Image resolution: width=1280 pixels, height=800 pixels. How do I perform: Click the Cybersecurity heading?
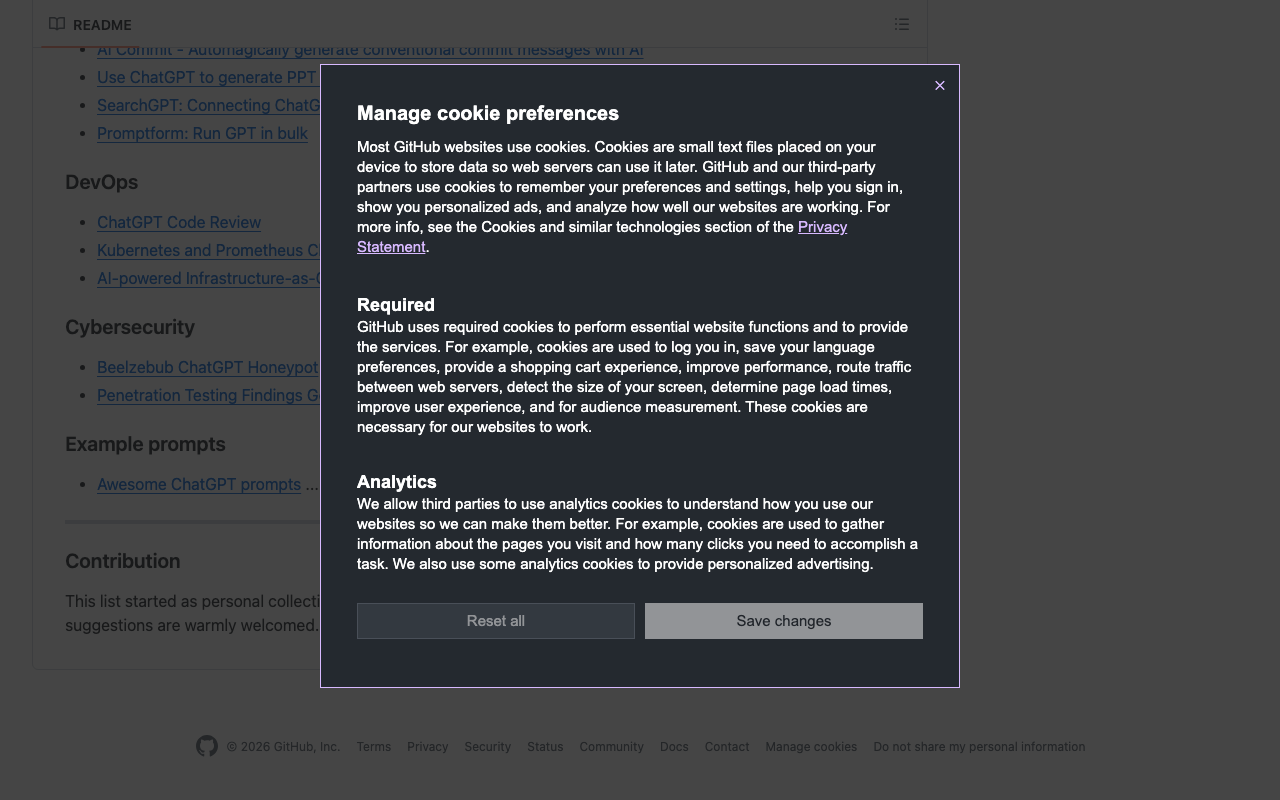[x=130, y=327]
